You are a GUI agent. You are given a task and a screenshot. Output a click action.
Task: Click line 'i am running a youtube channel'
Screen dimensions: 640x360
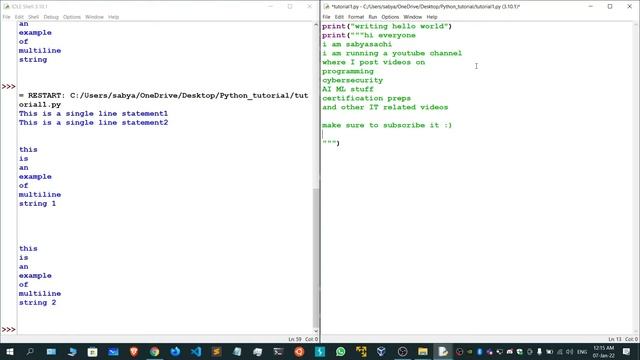pyautogui.click(x=392, y=53)
